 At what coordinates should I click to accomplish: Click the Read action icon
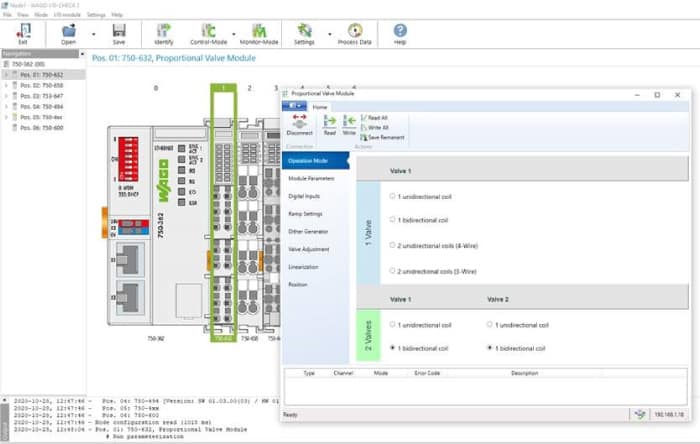point(329,123)
